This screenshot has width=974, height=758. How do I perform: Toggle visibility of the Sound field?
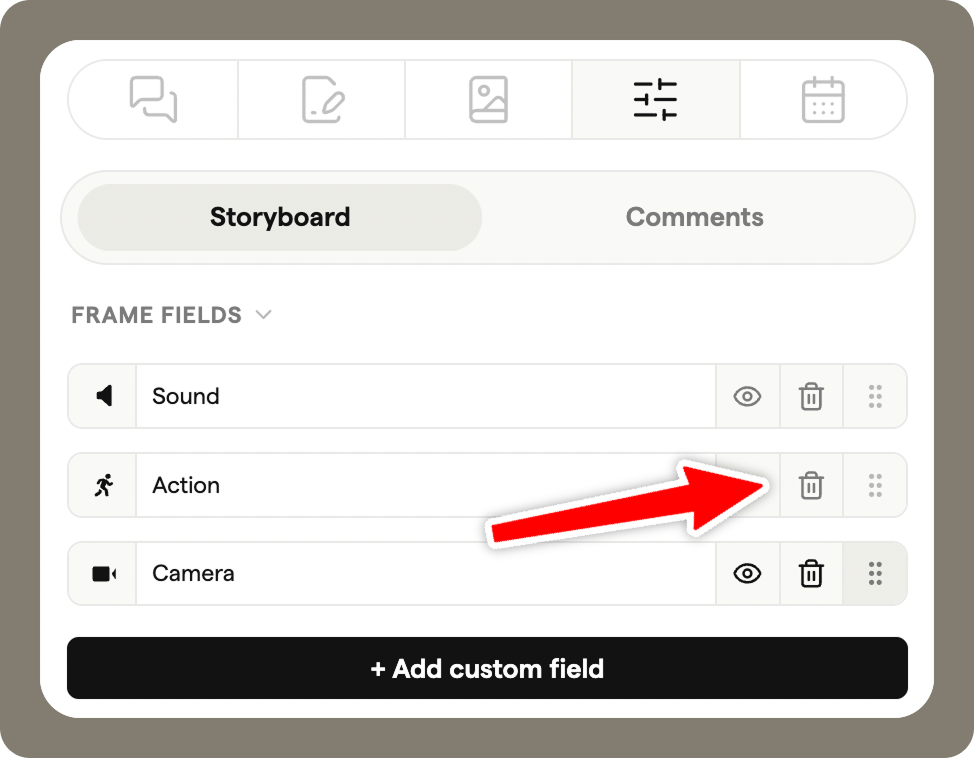(x=747, y=396)
